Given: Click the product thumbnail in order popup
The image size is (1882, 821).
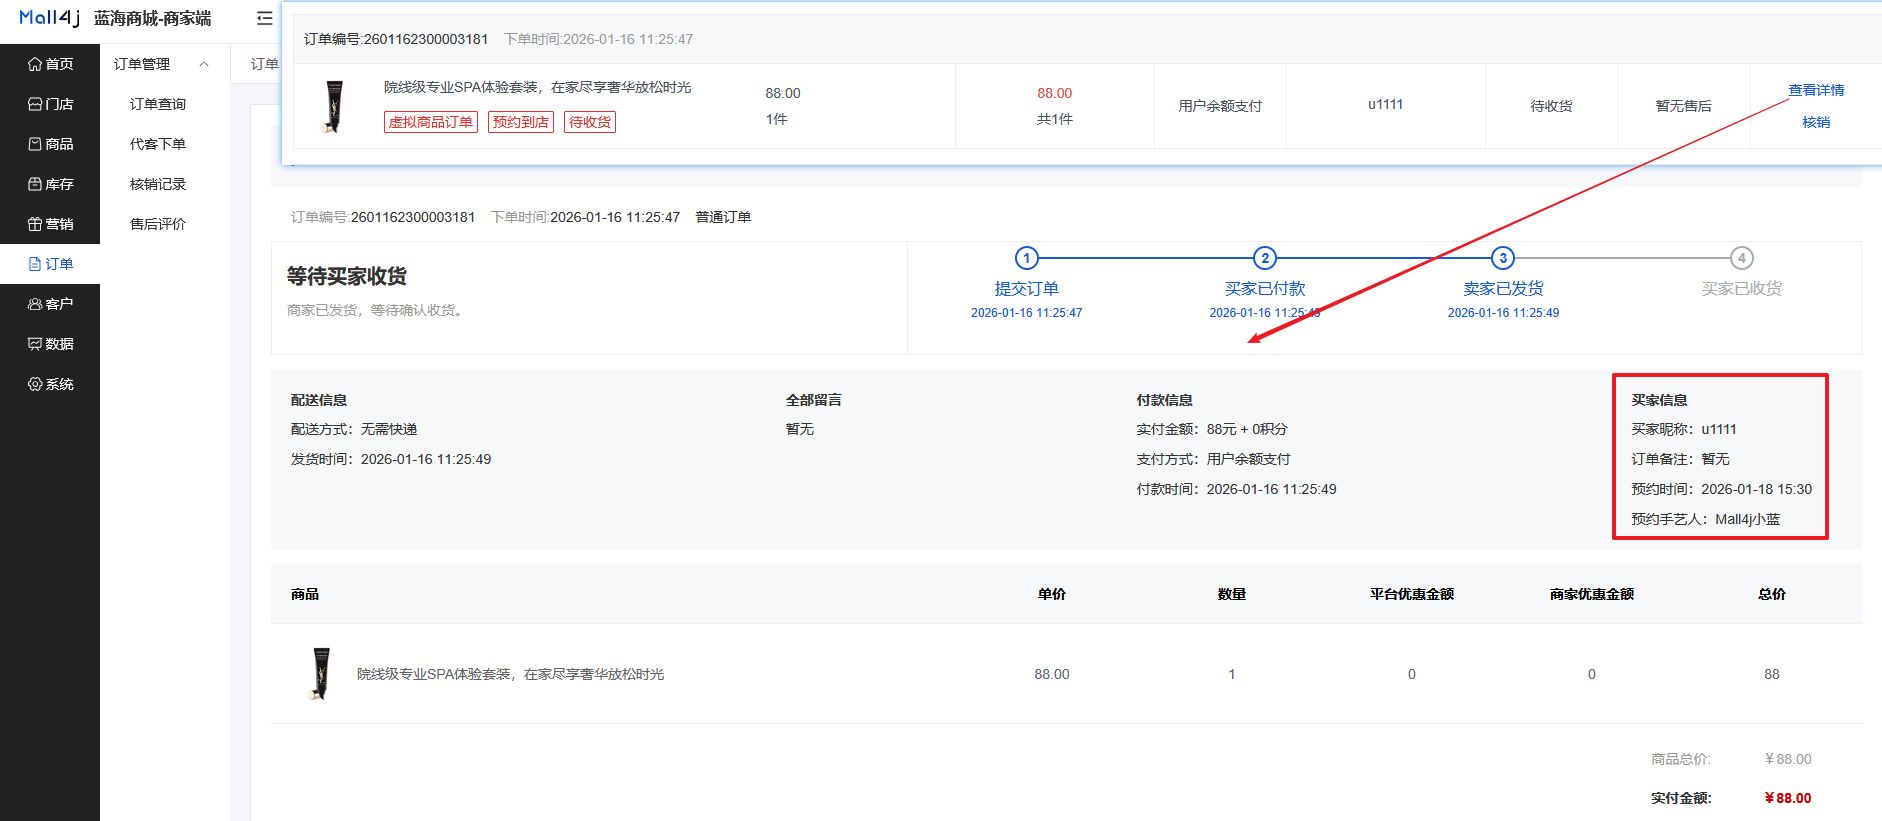Looking at the screenshot, I should coord(334,106).
